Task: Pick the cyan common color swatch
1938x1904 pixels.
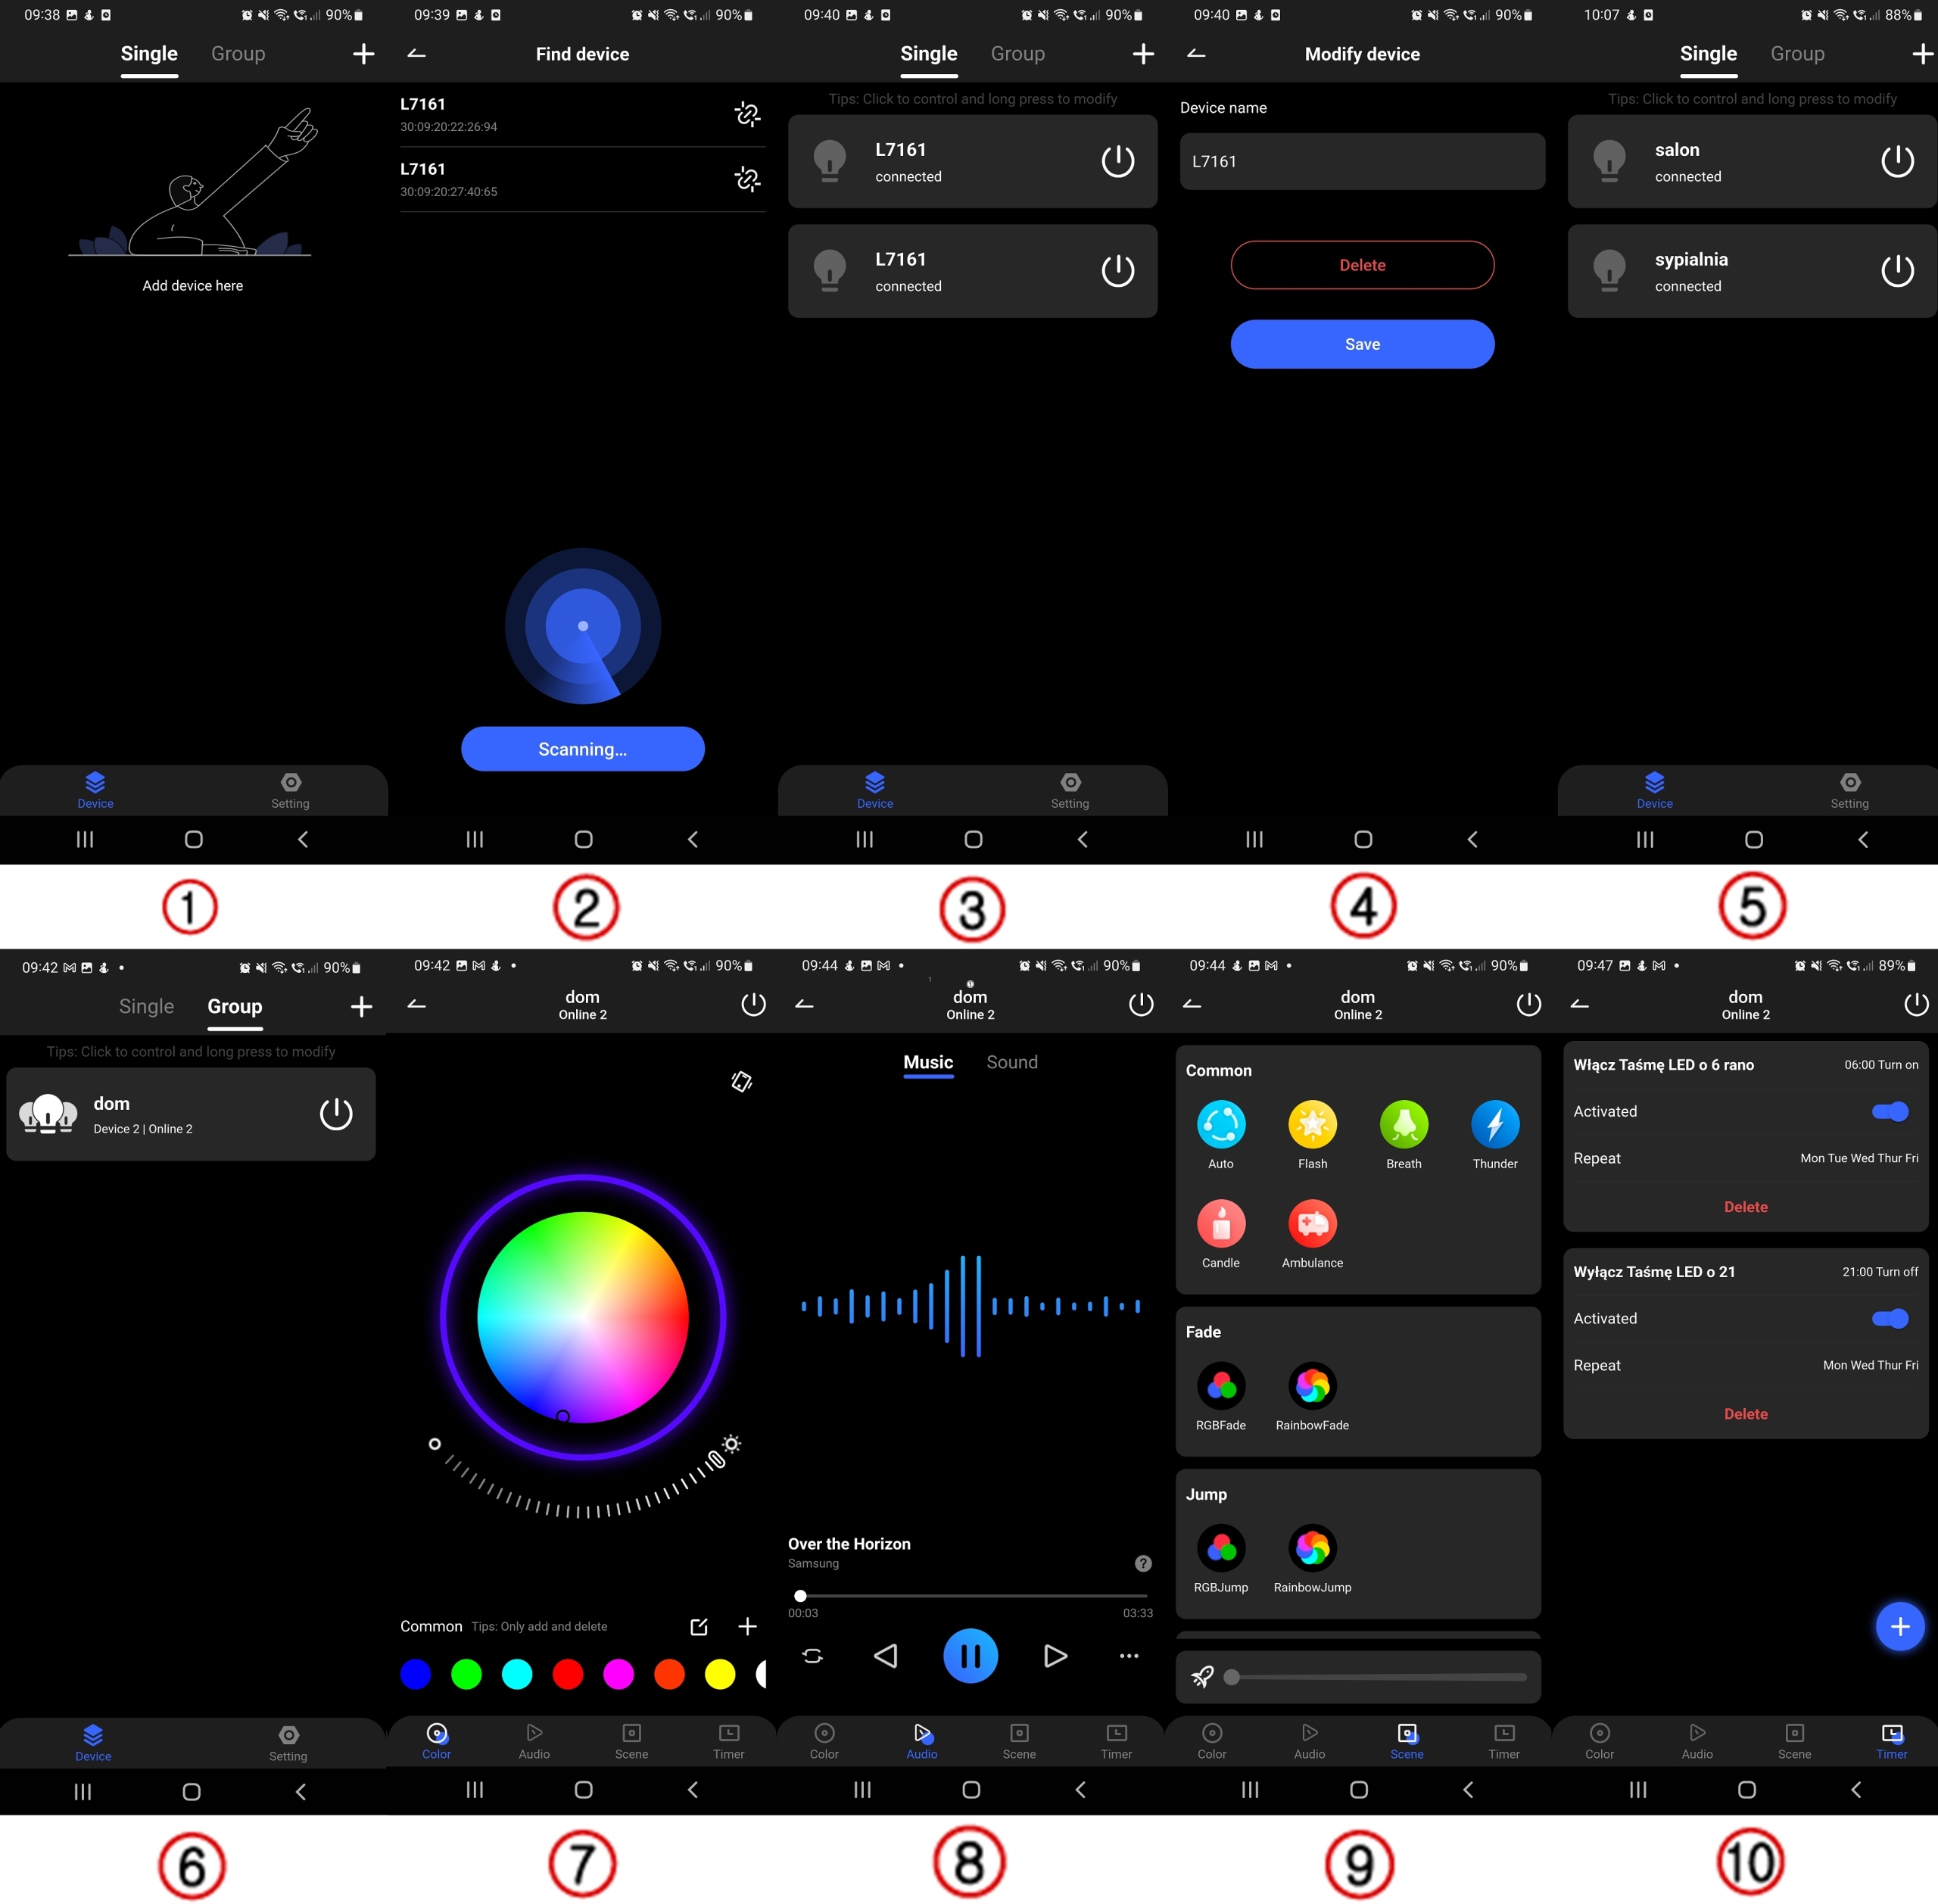Action: pyautogui.click(x=517, y=1674)
